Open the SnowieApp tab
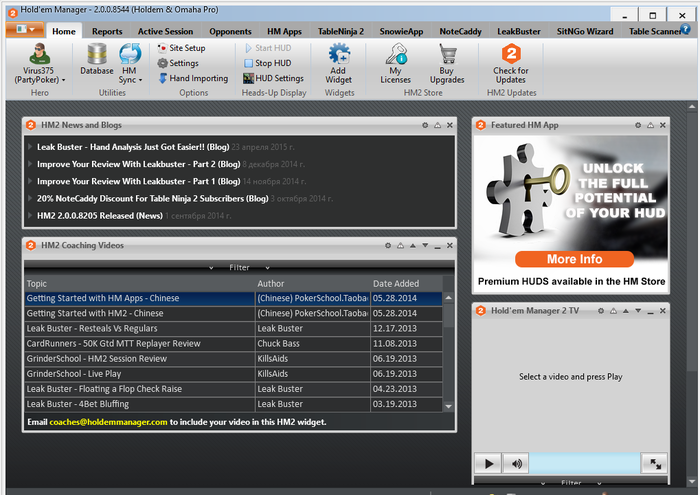The image size is (700, 495). [x=401, y=31]
